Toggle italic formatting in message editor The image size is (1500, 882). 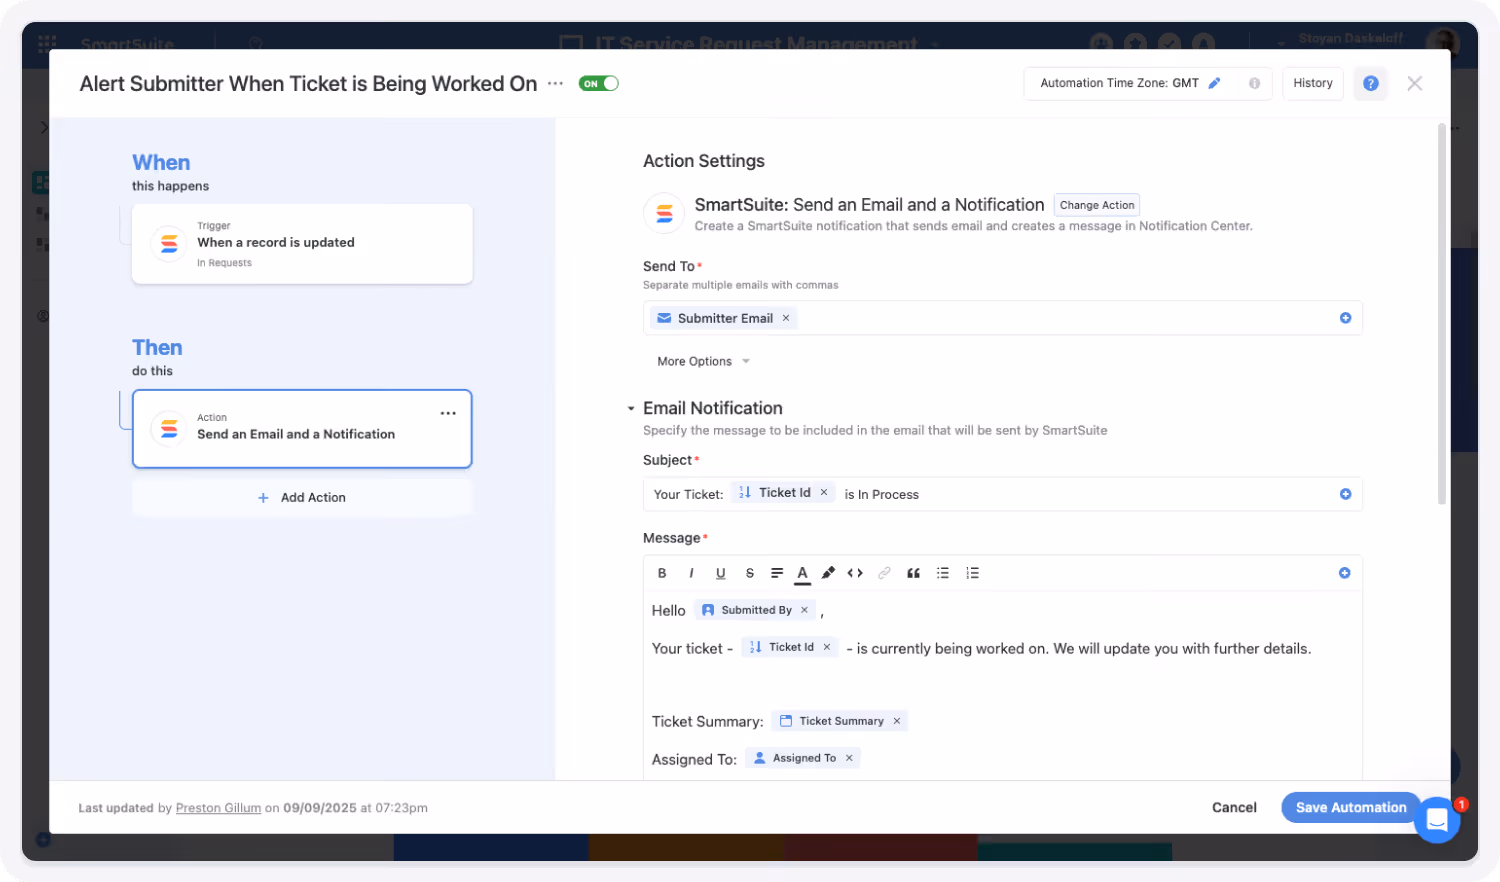(x=691, y=573)
